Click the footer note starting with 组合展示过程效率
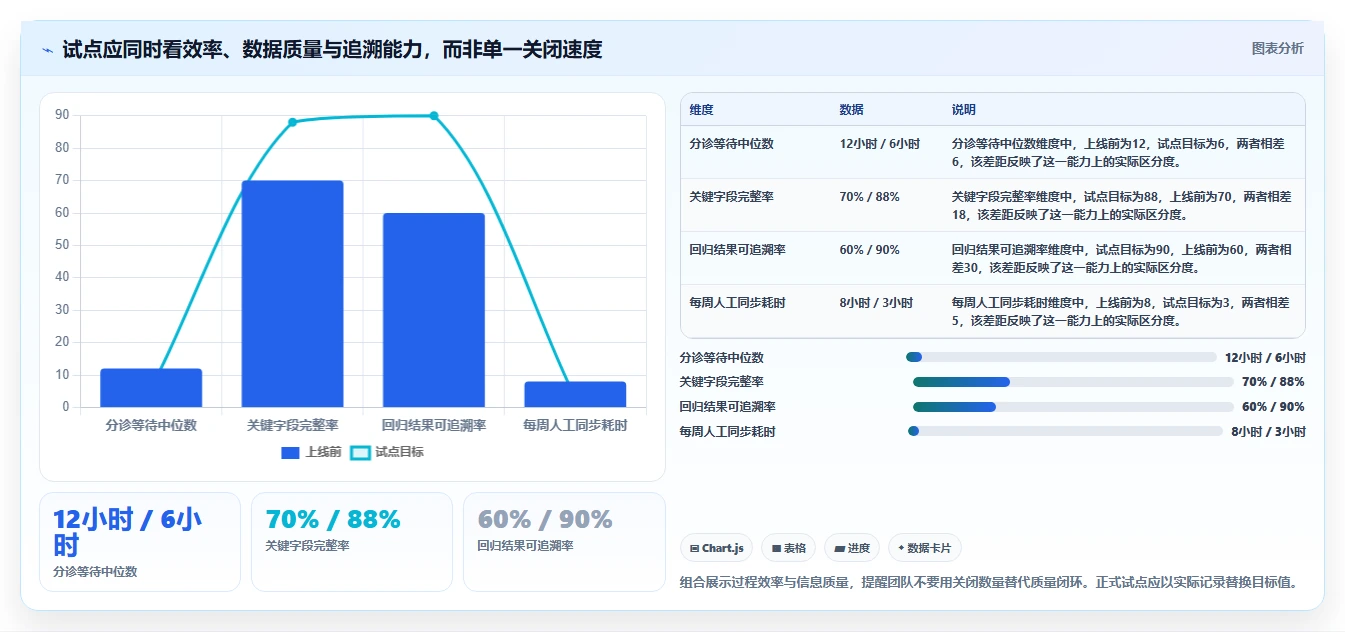 coord(988,582)
